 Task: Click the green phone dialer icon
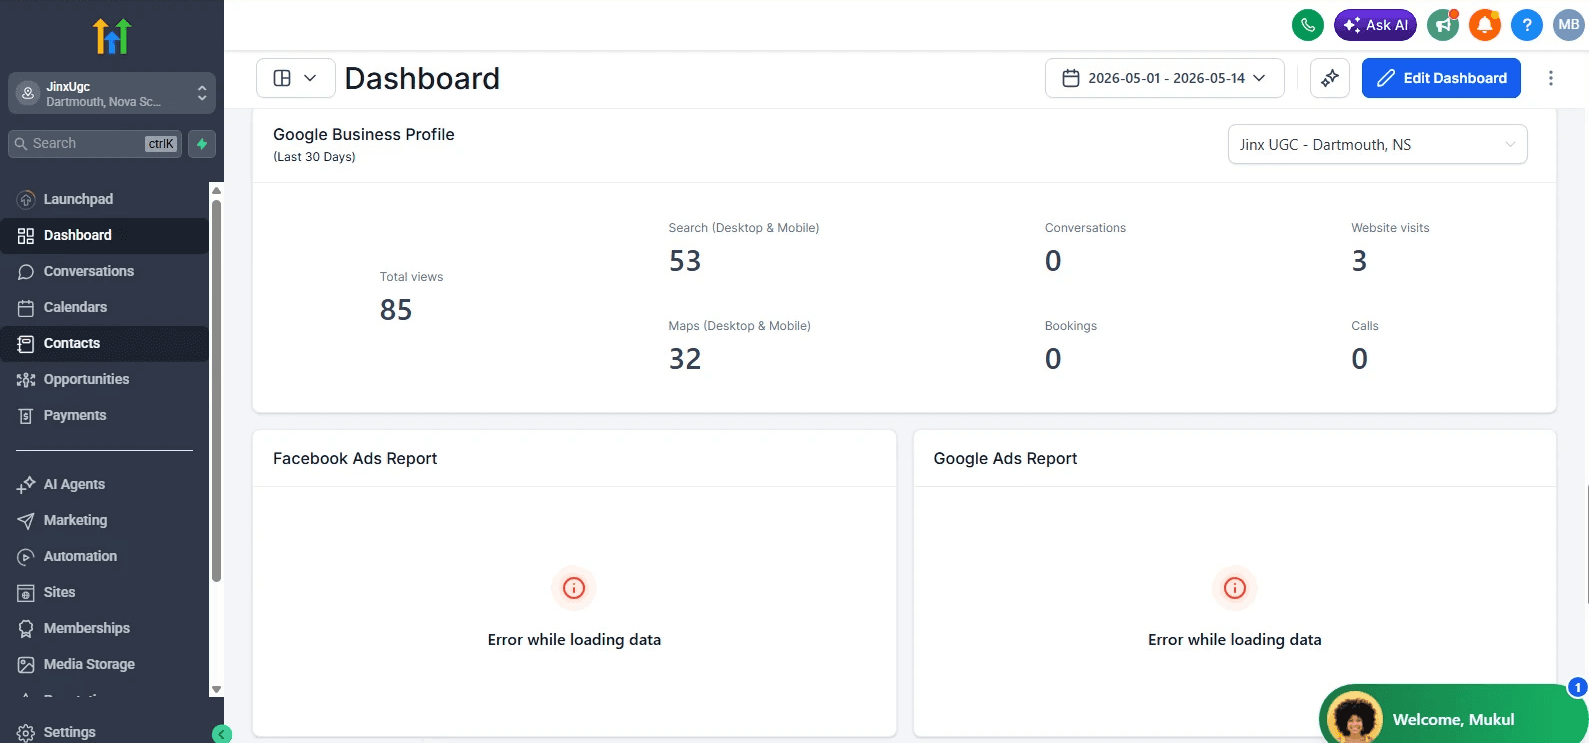coord(1307,25)
